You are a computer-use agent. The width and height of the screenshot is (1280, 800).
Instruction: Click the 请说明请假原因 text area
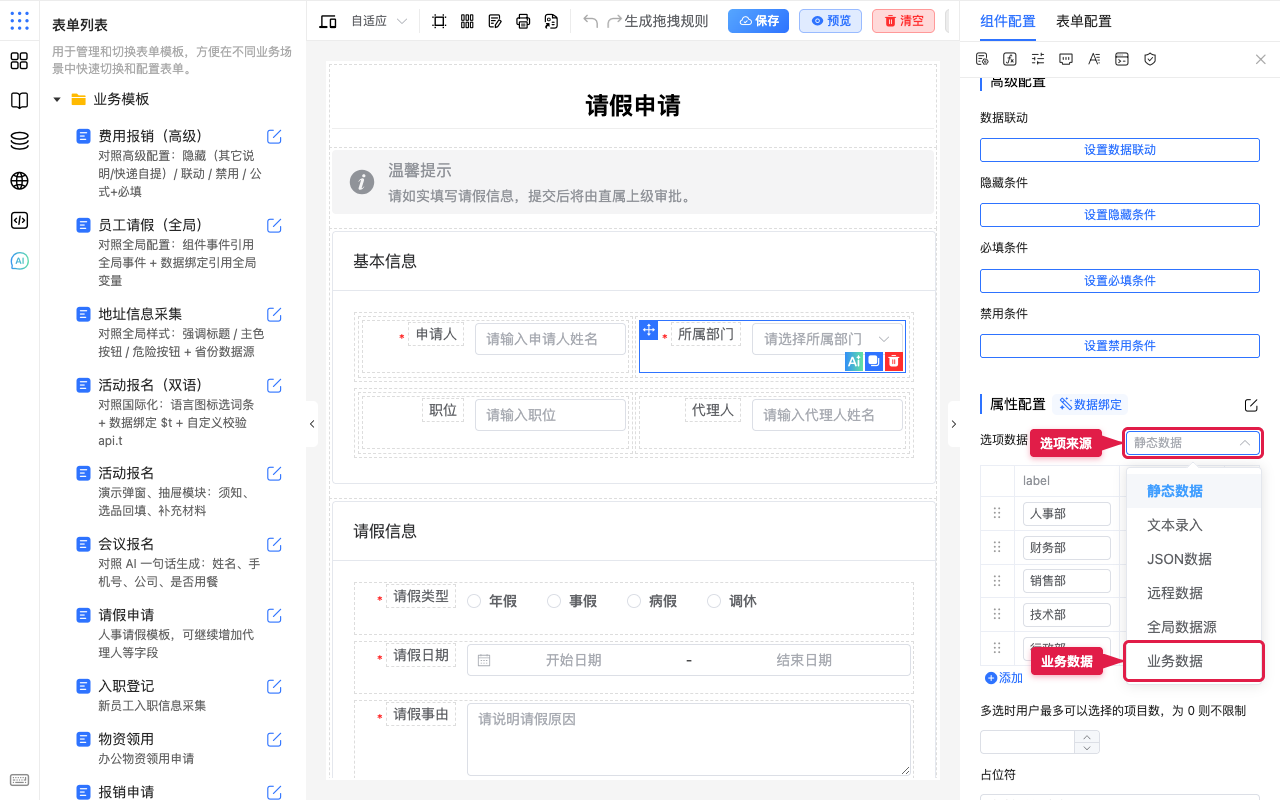point(689,739)
